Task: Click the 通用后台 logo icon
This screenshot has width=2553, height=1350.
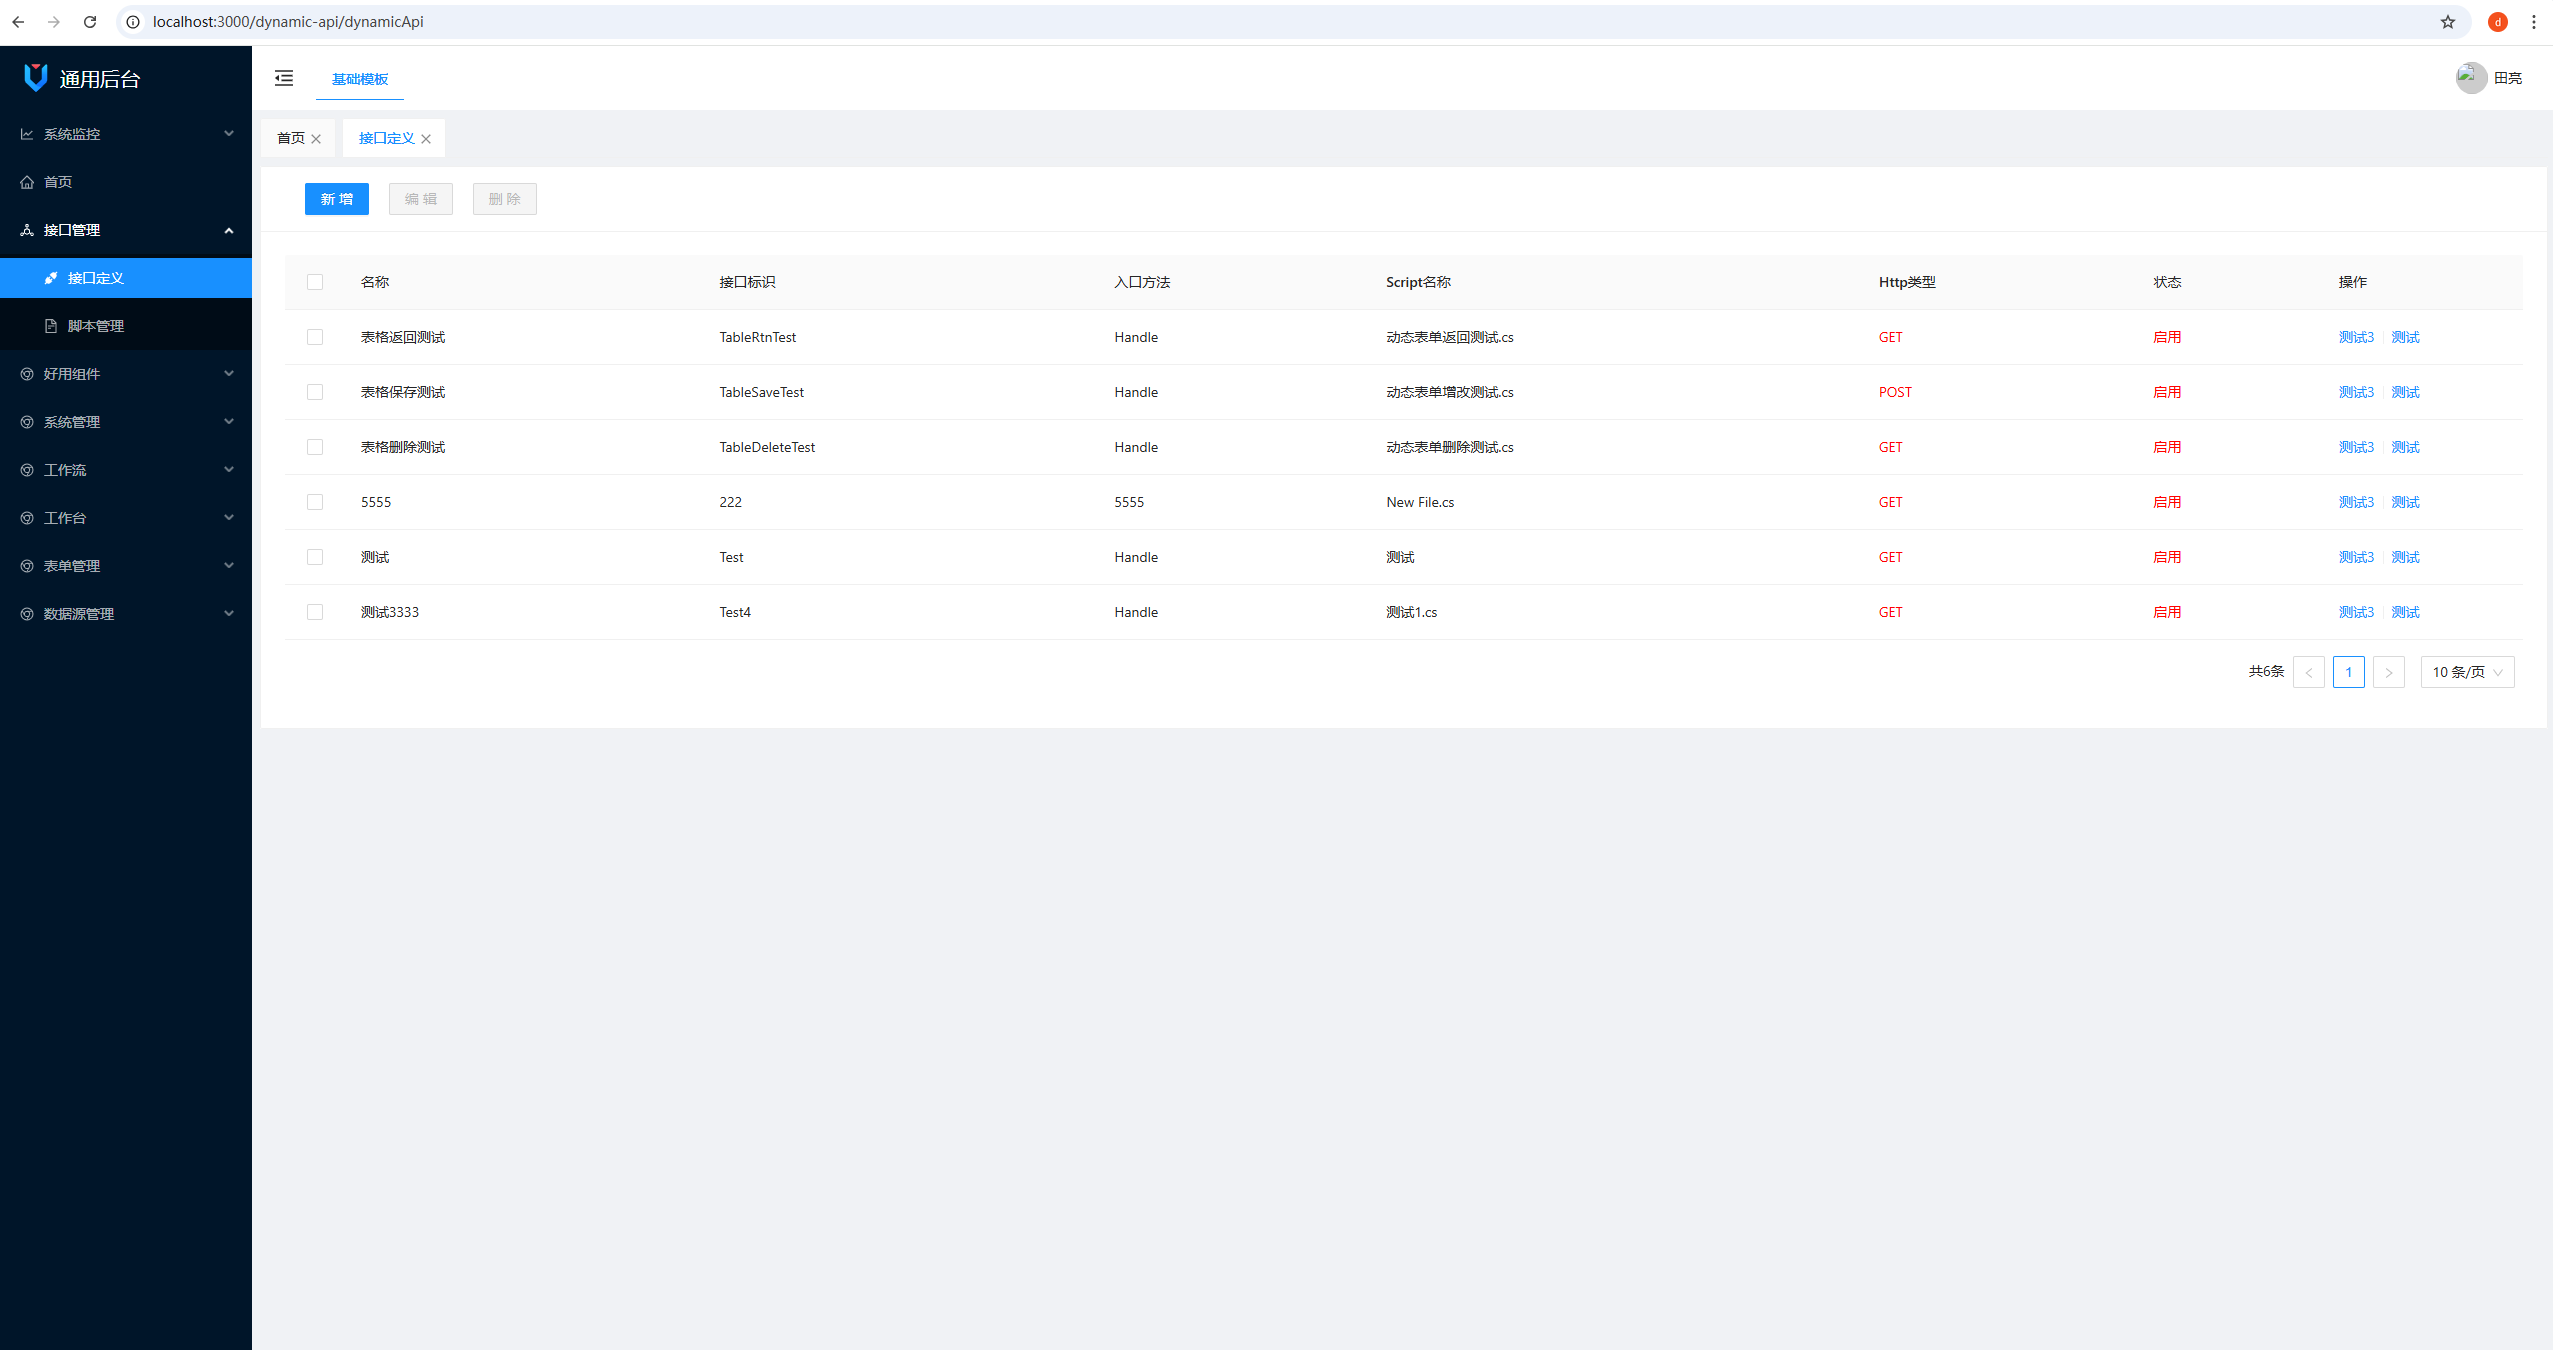Action: point(36,78)
